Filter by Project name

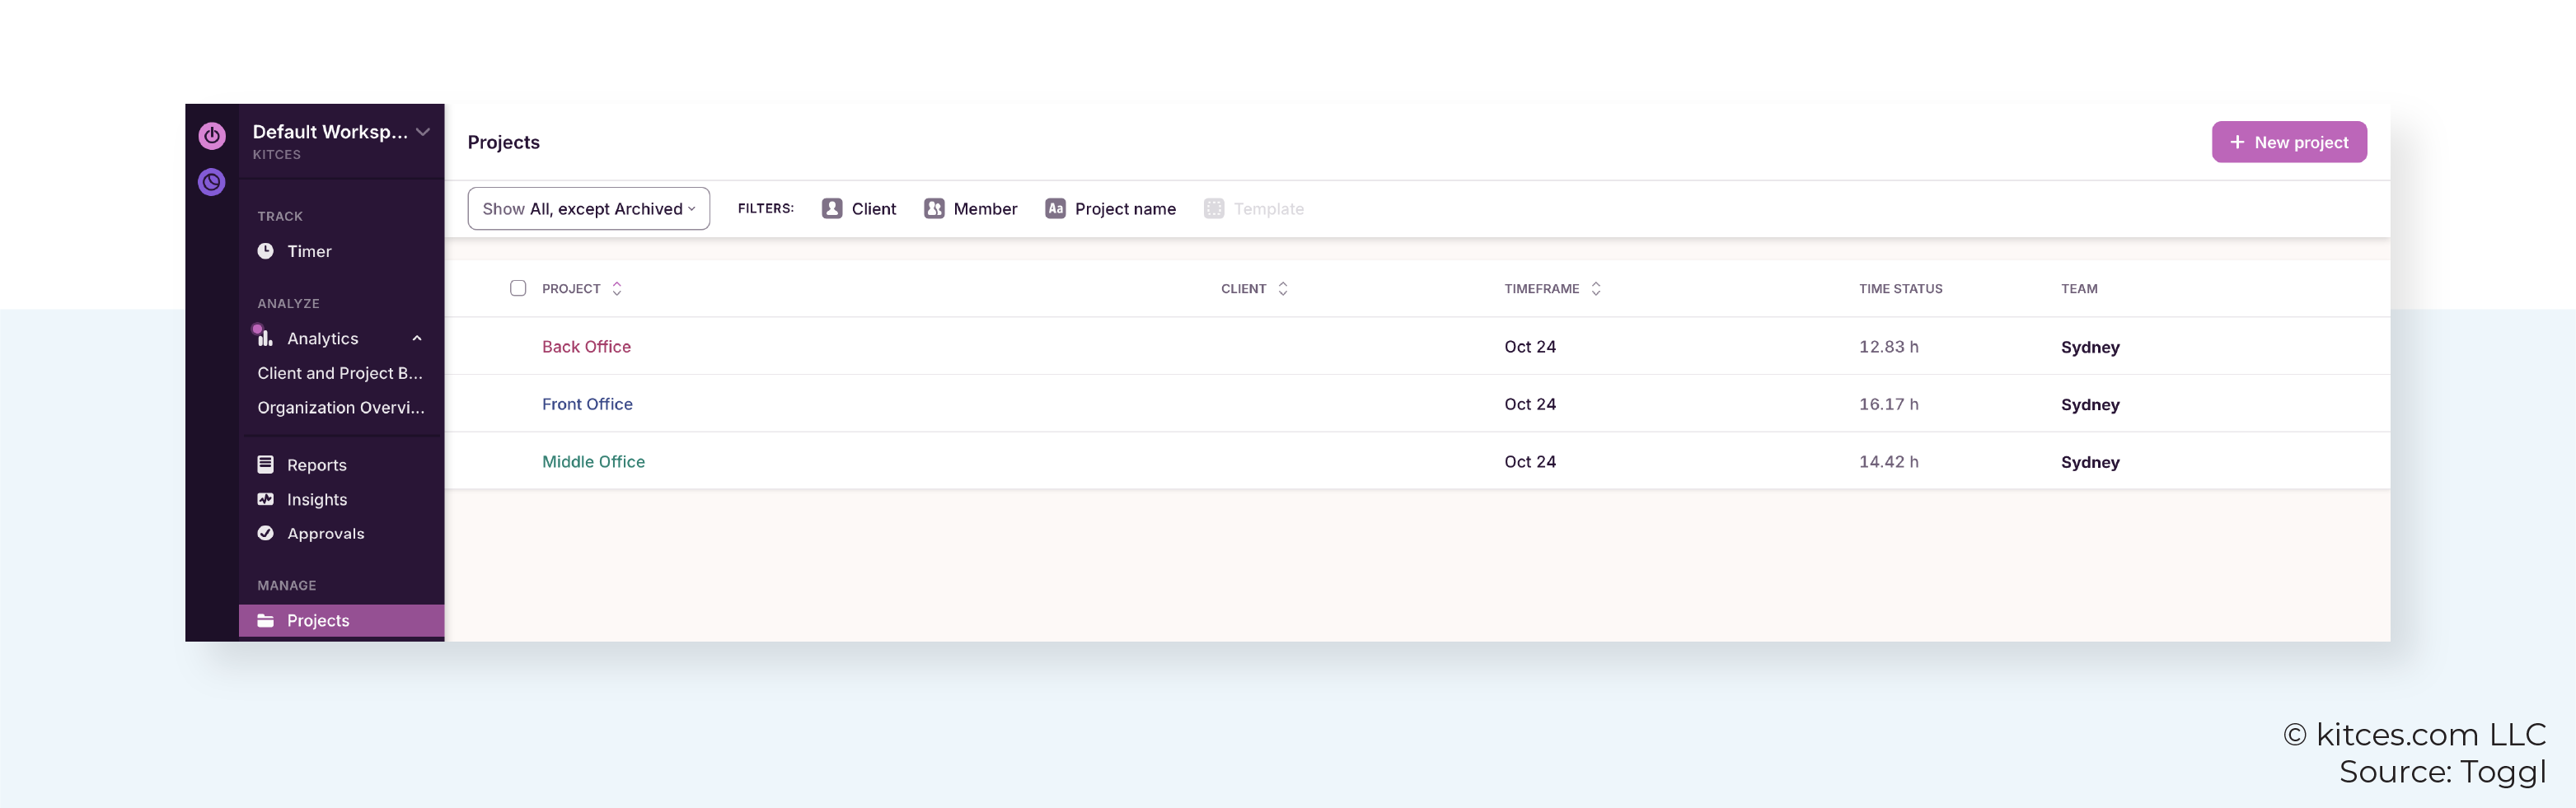(1110, 208)
